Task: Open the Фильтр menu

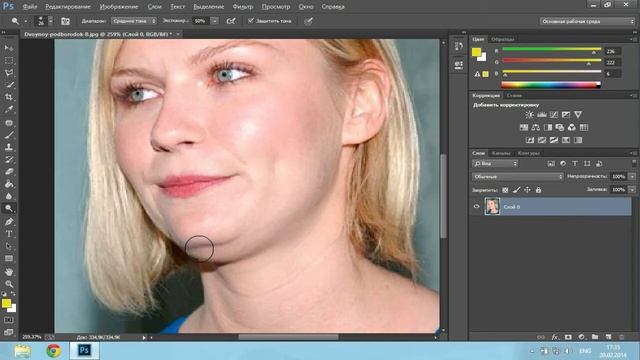Action: coord(242,7)
